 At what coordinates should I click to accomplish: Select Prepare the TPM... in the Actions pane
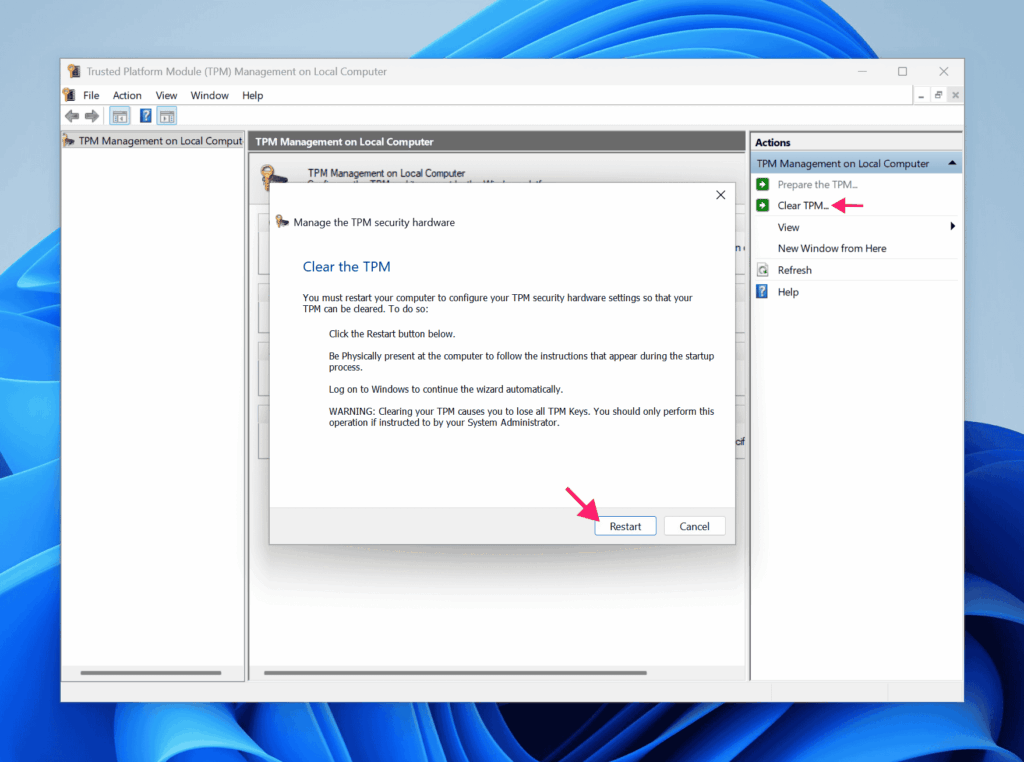click(818, 185)
